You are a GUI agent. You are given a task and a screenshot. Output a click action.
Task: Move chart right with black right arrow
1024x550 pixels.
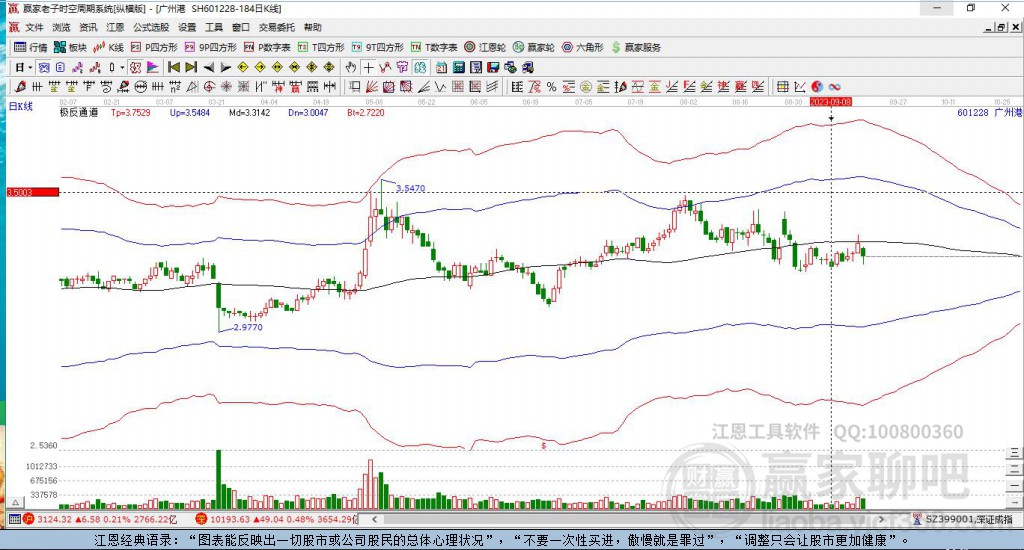[226, 67]
